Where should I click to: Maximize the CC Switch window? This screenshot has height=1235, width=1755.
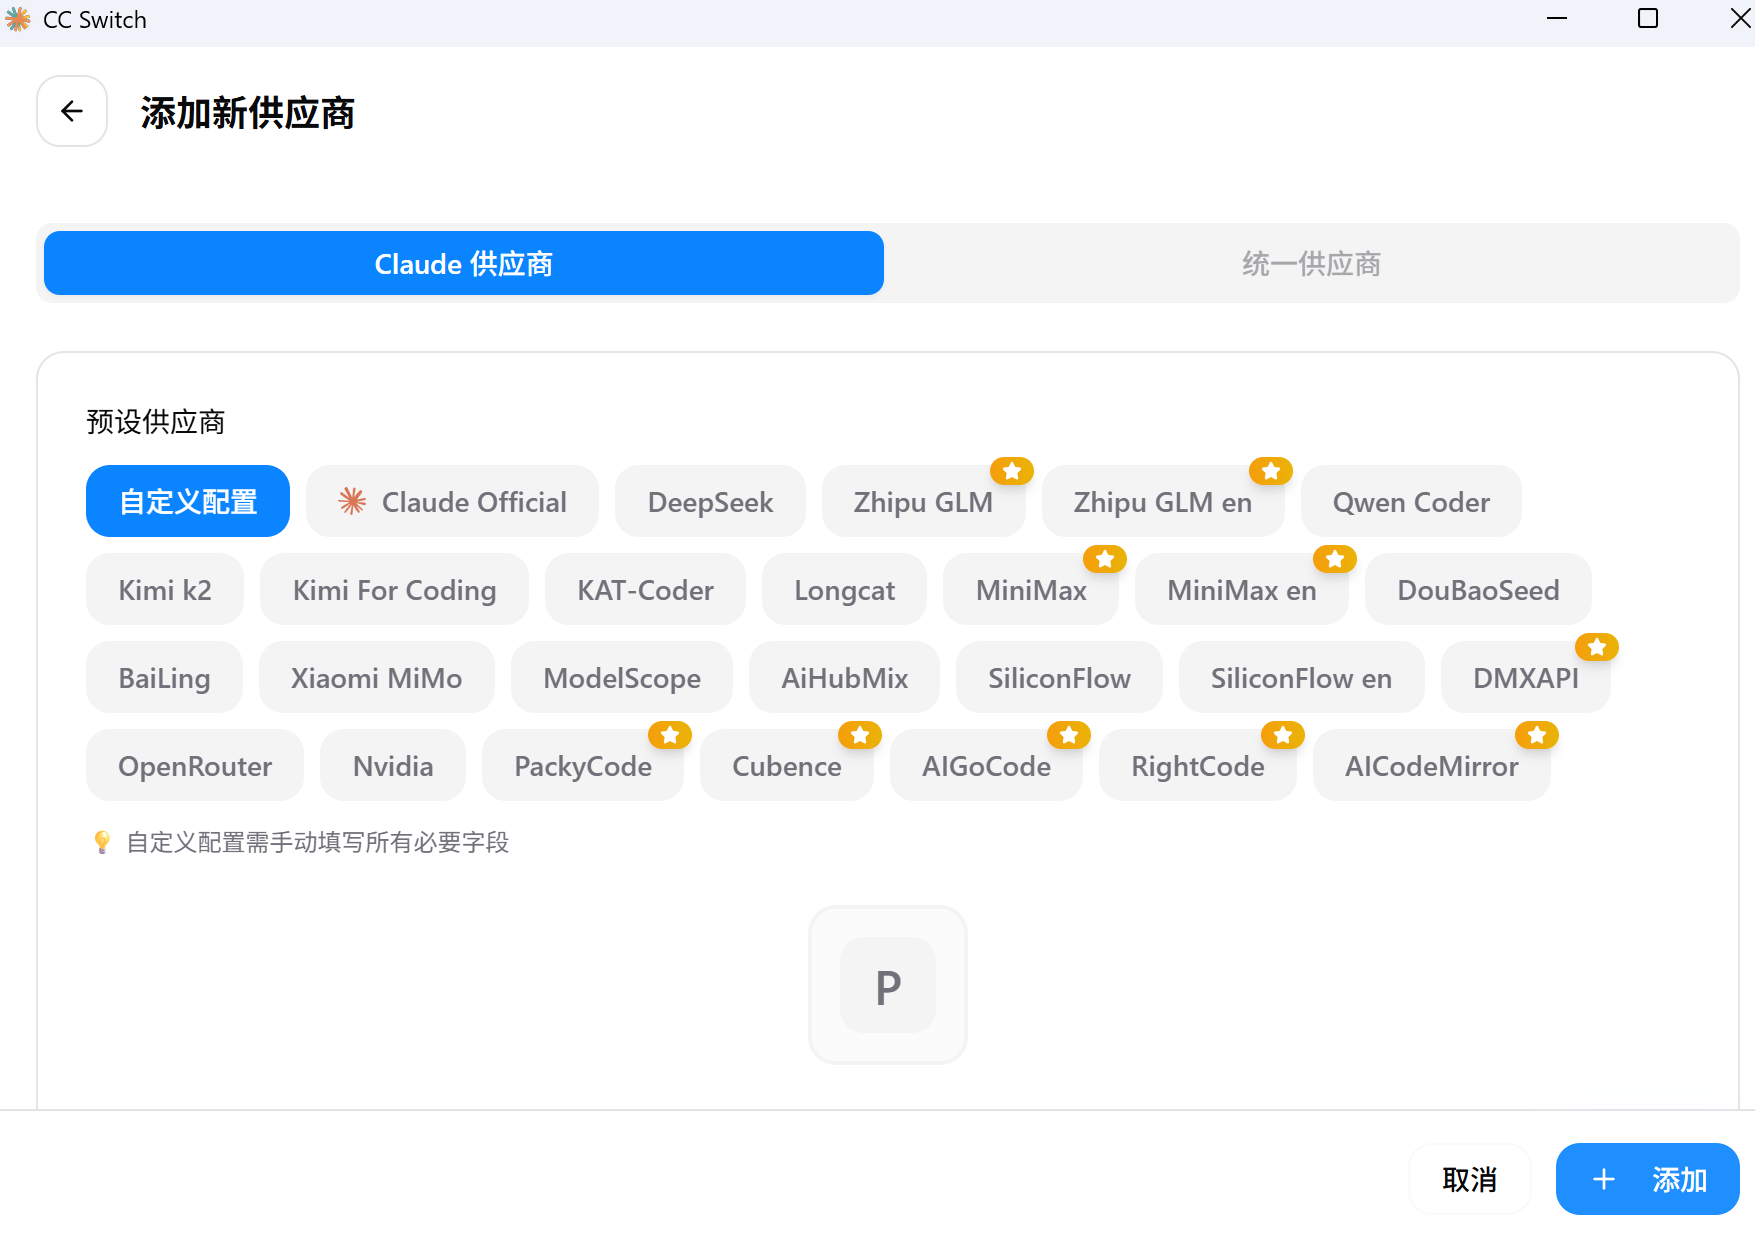click(1648, 19)
